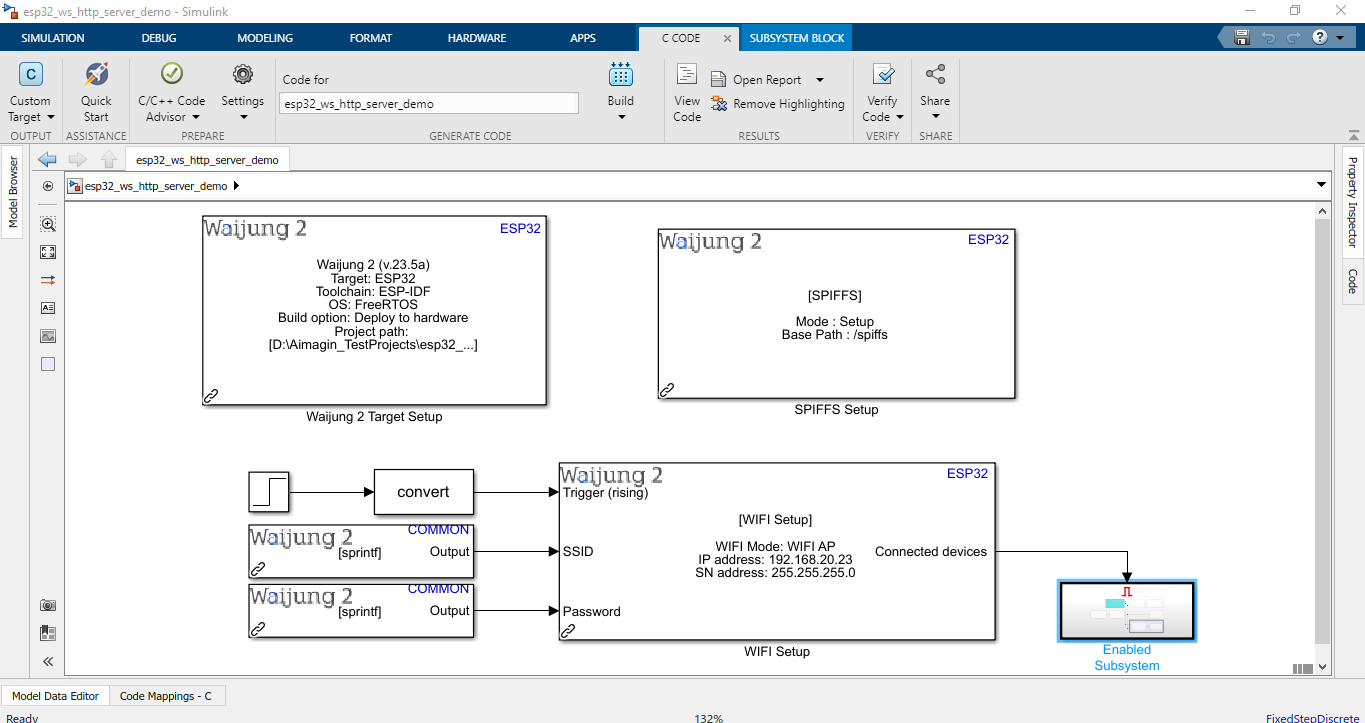Expand the Build dropdown arrow
Viewport: 1365px width, 723px height.
621,118
